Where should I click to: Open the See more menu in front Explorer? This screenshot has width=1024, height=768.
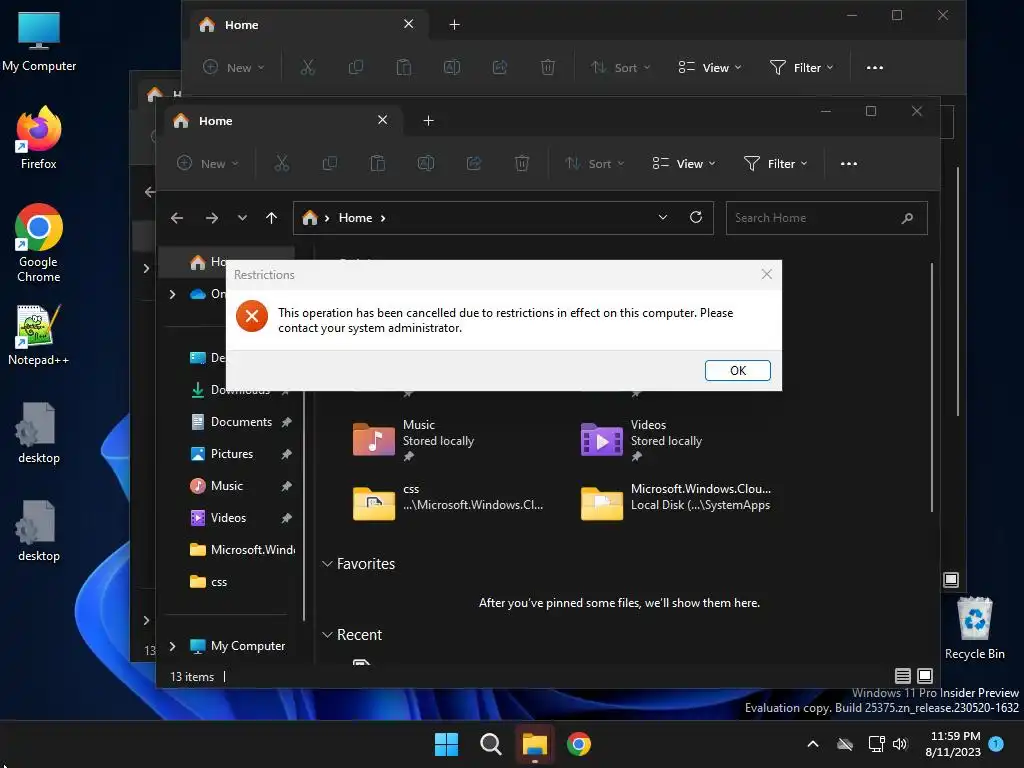coord(848,163)
